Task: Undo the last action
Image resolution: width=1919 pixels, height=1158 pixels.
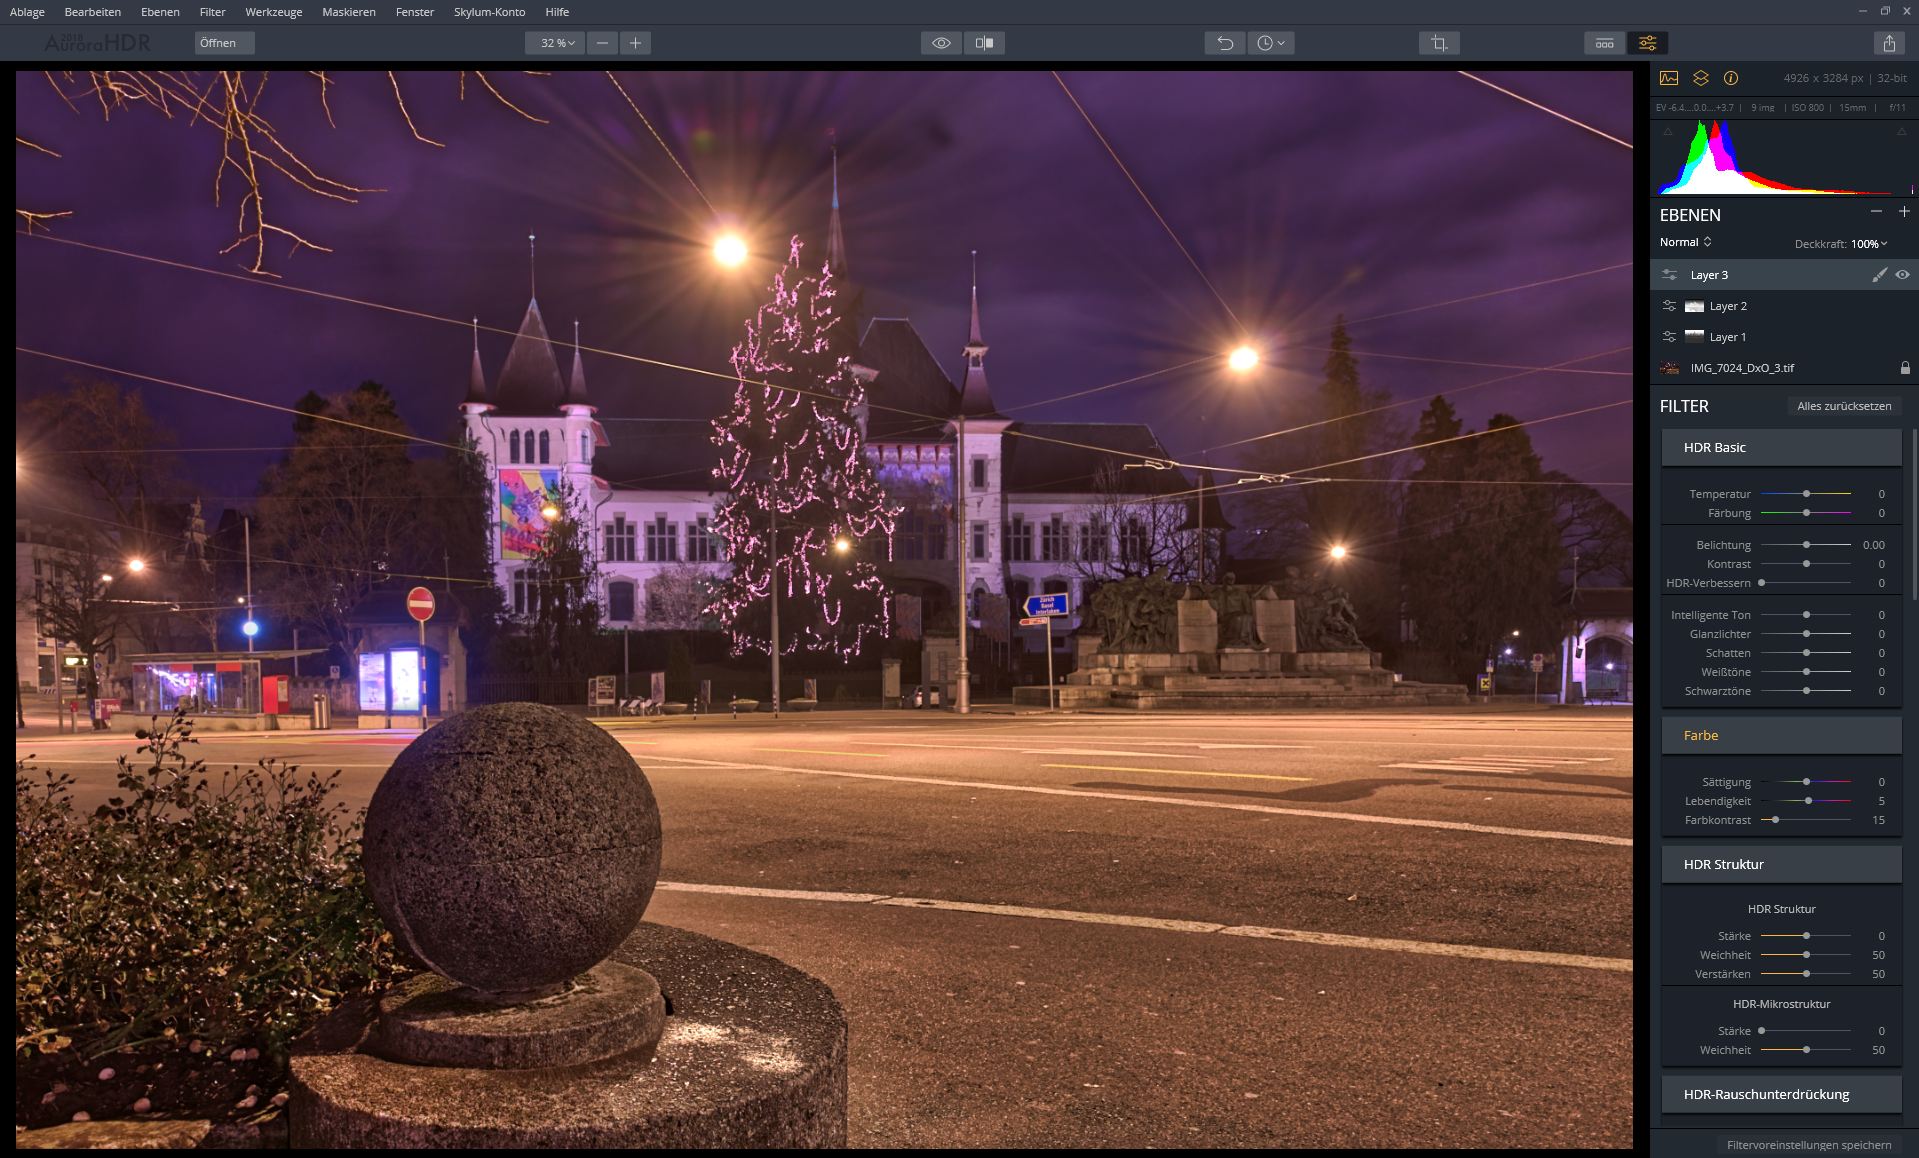Action: point(1225,43)
